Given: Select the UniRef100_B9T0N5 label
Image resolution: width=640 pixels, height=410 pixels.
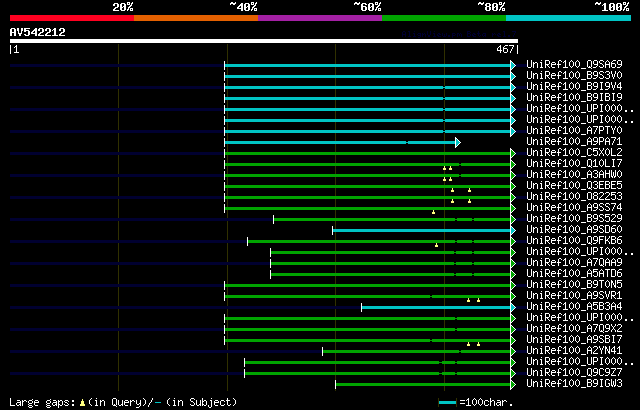Looking at the screenshot, I should click(x=574, y=285).
